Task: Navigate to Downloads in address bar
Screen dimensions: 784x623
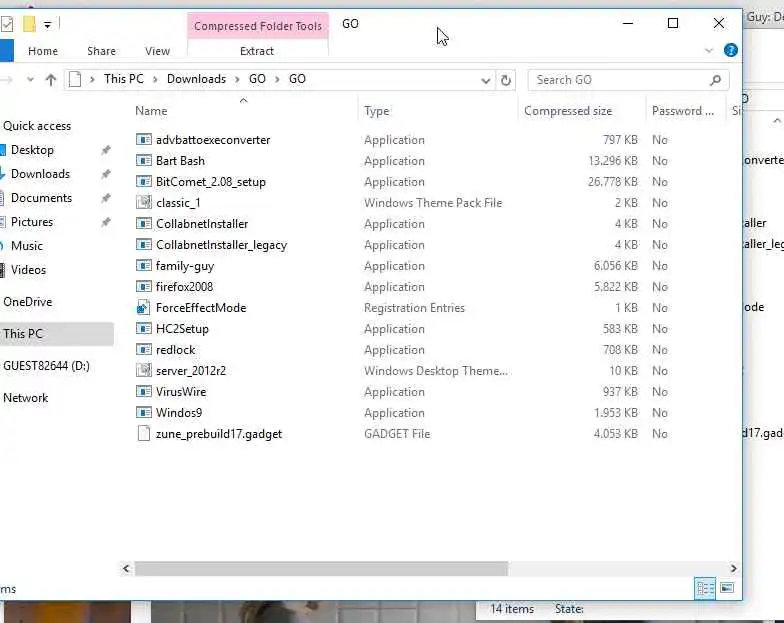Action: point(196,79)
